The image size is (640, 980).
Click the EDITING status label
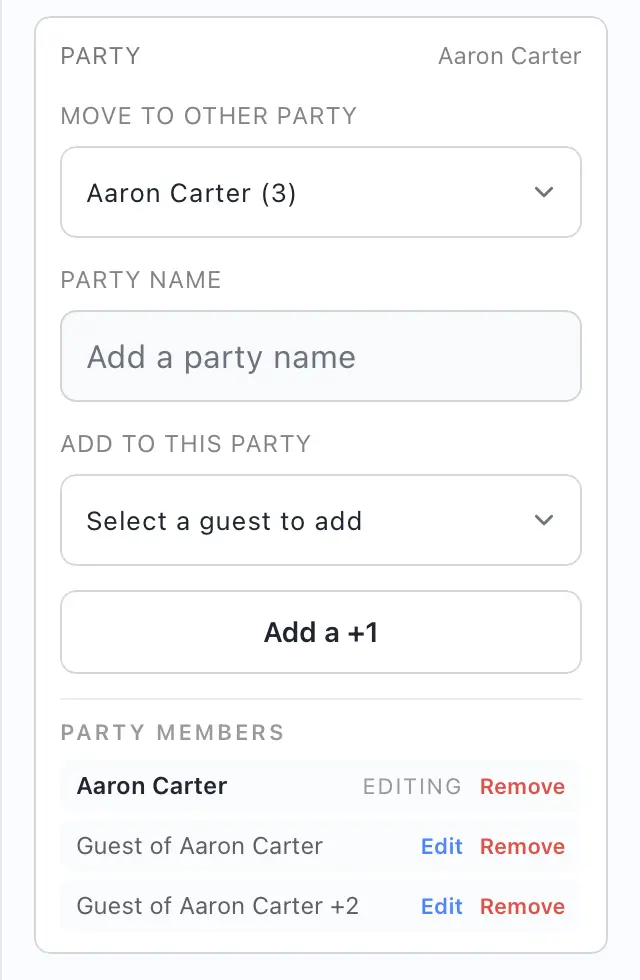click(412, 786)
